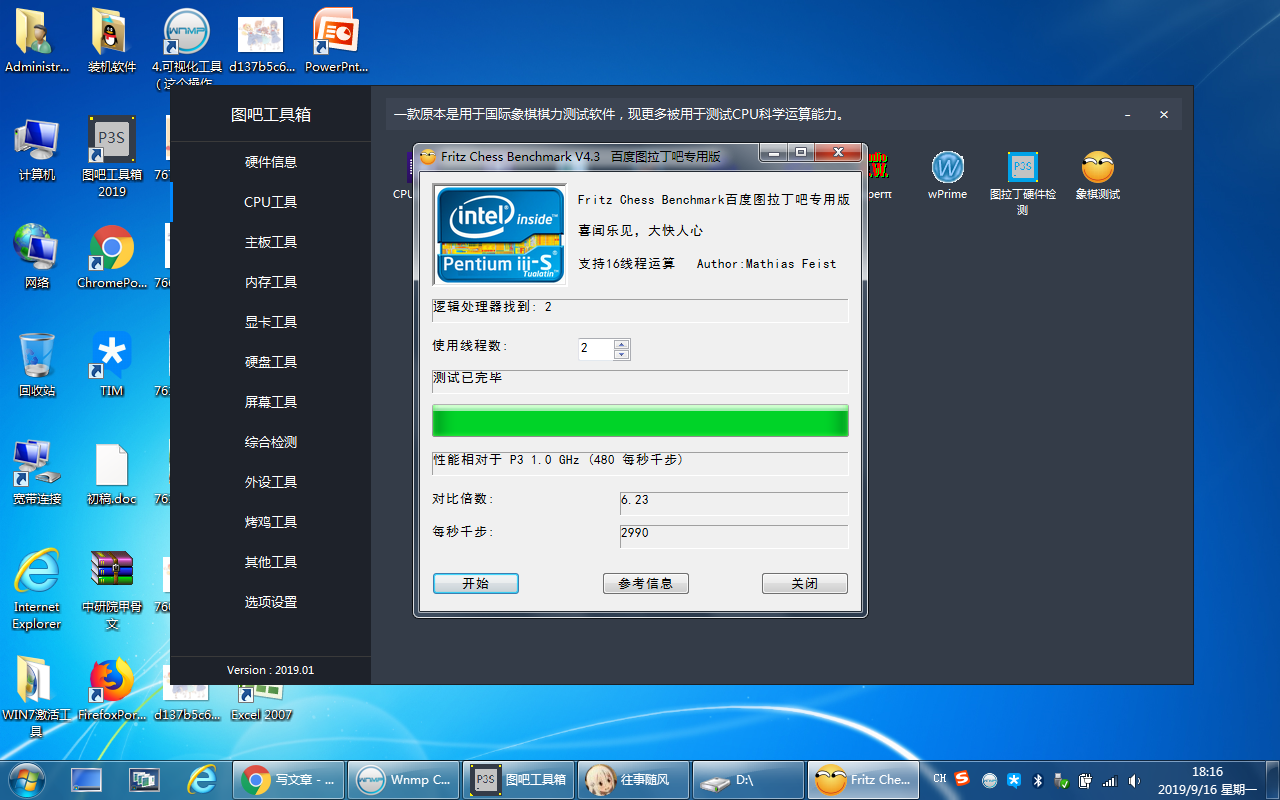The height and width of the screenshot is (800, 1280).
Task: Click the Bluetooth tray icon
Action: (1037, 780)
